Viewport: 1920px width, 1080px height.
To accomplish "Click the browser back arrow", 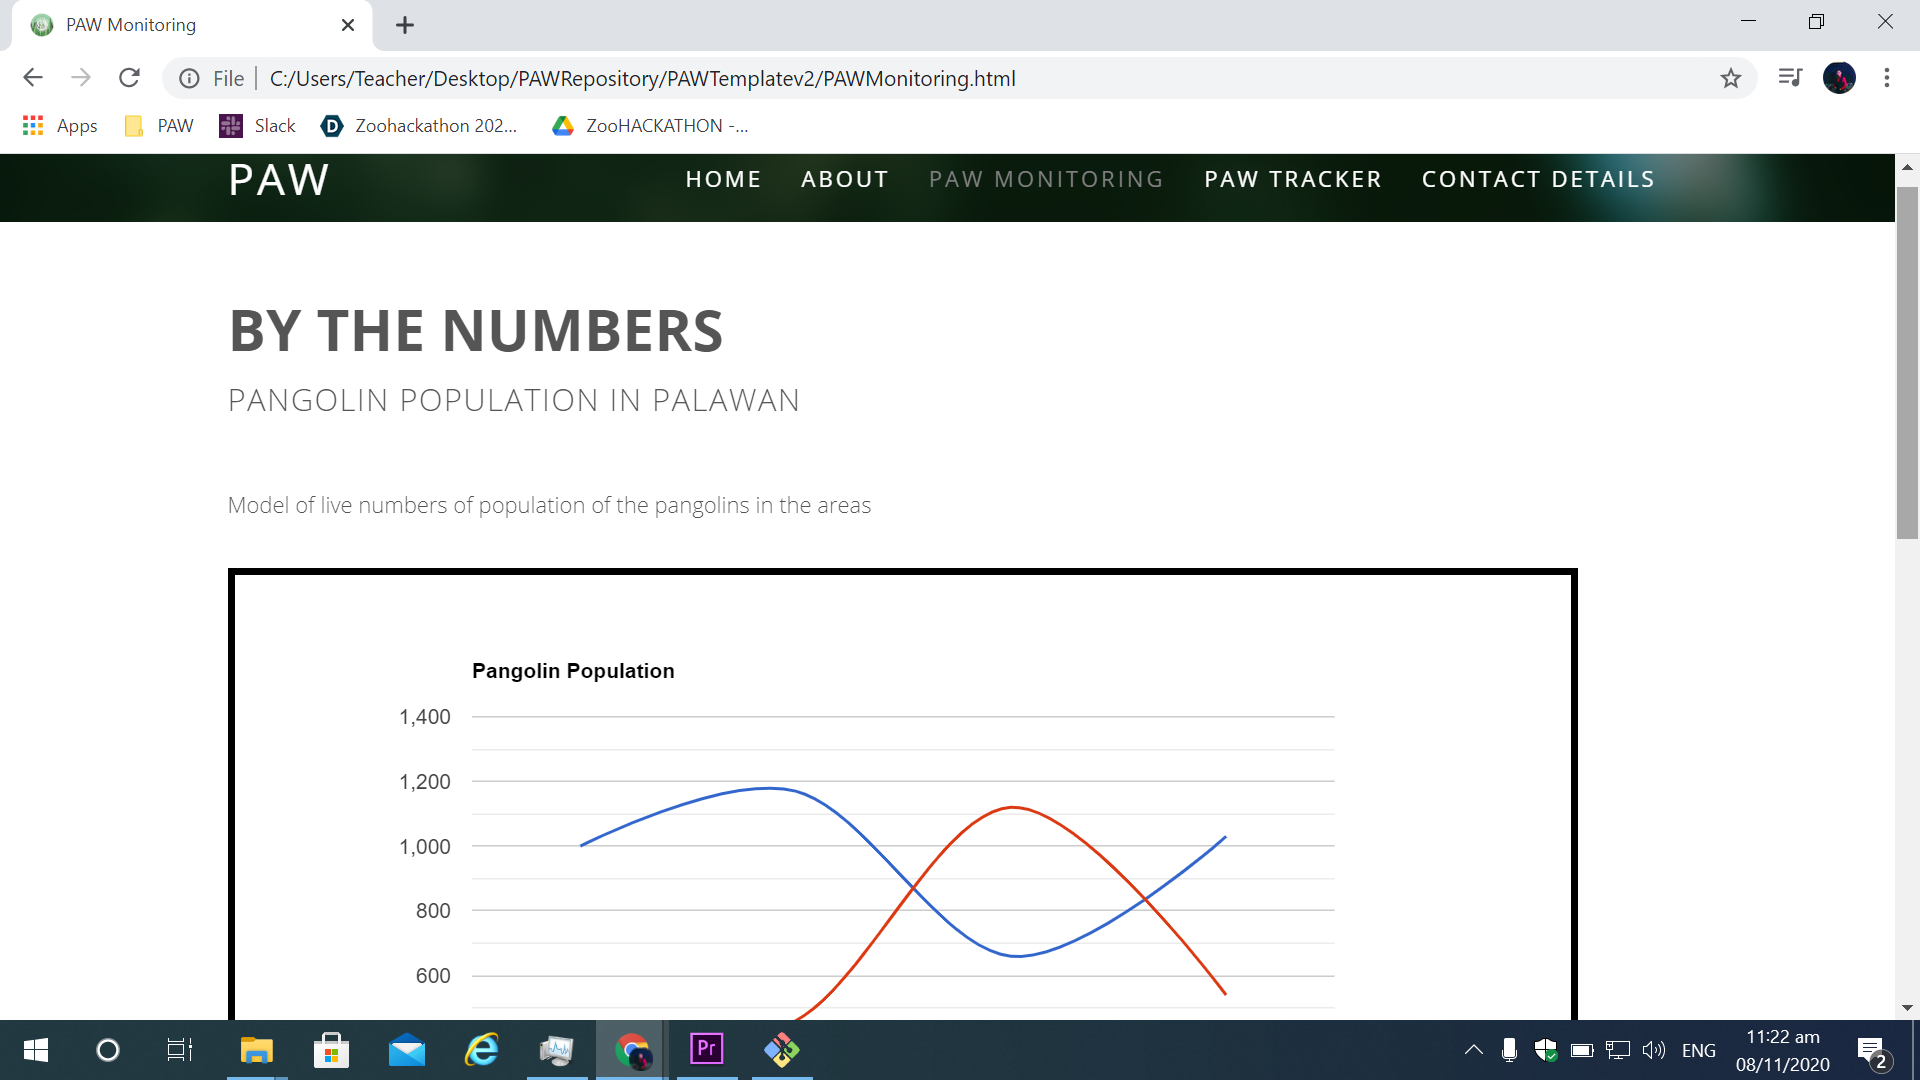I will point(33,78).
